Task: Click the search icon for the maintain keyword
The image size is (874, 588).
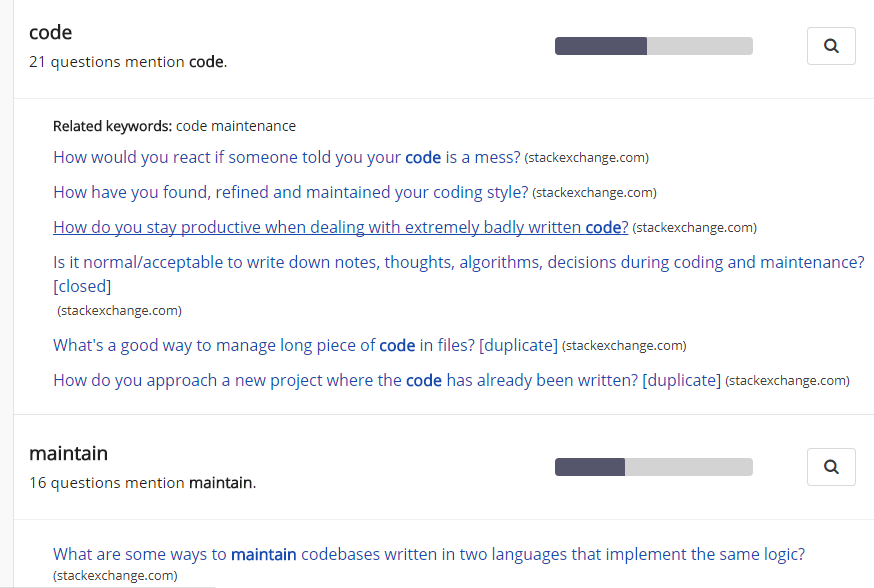Action: point(831,466)
